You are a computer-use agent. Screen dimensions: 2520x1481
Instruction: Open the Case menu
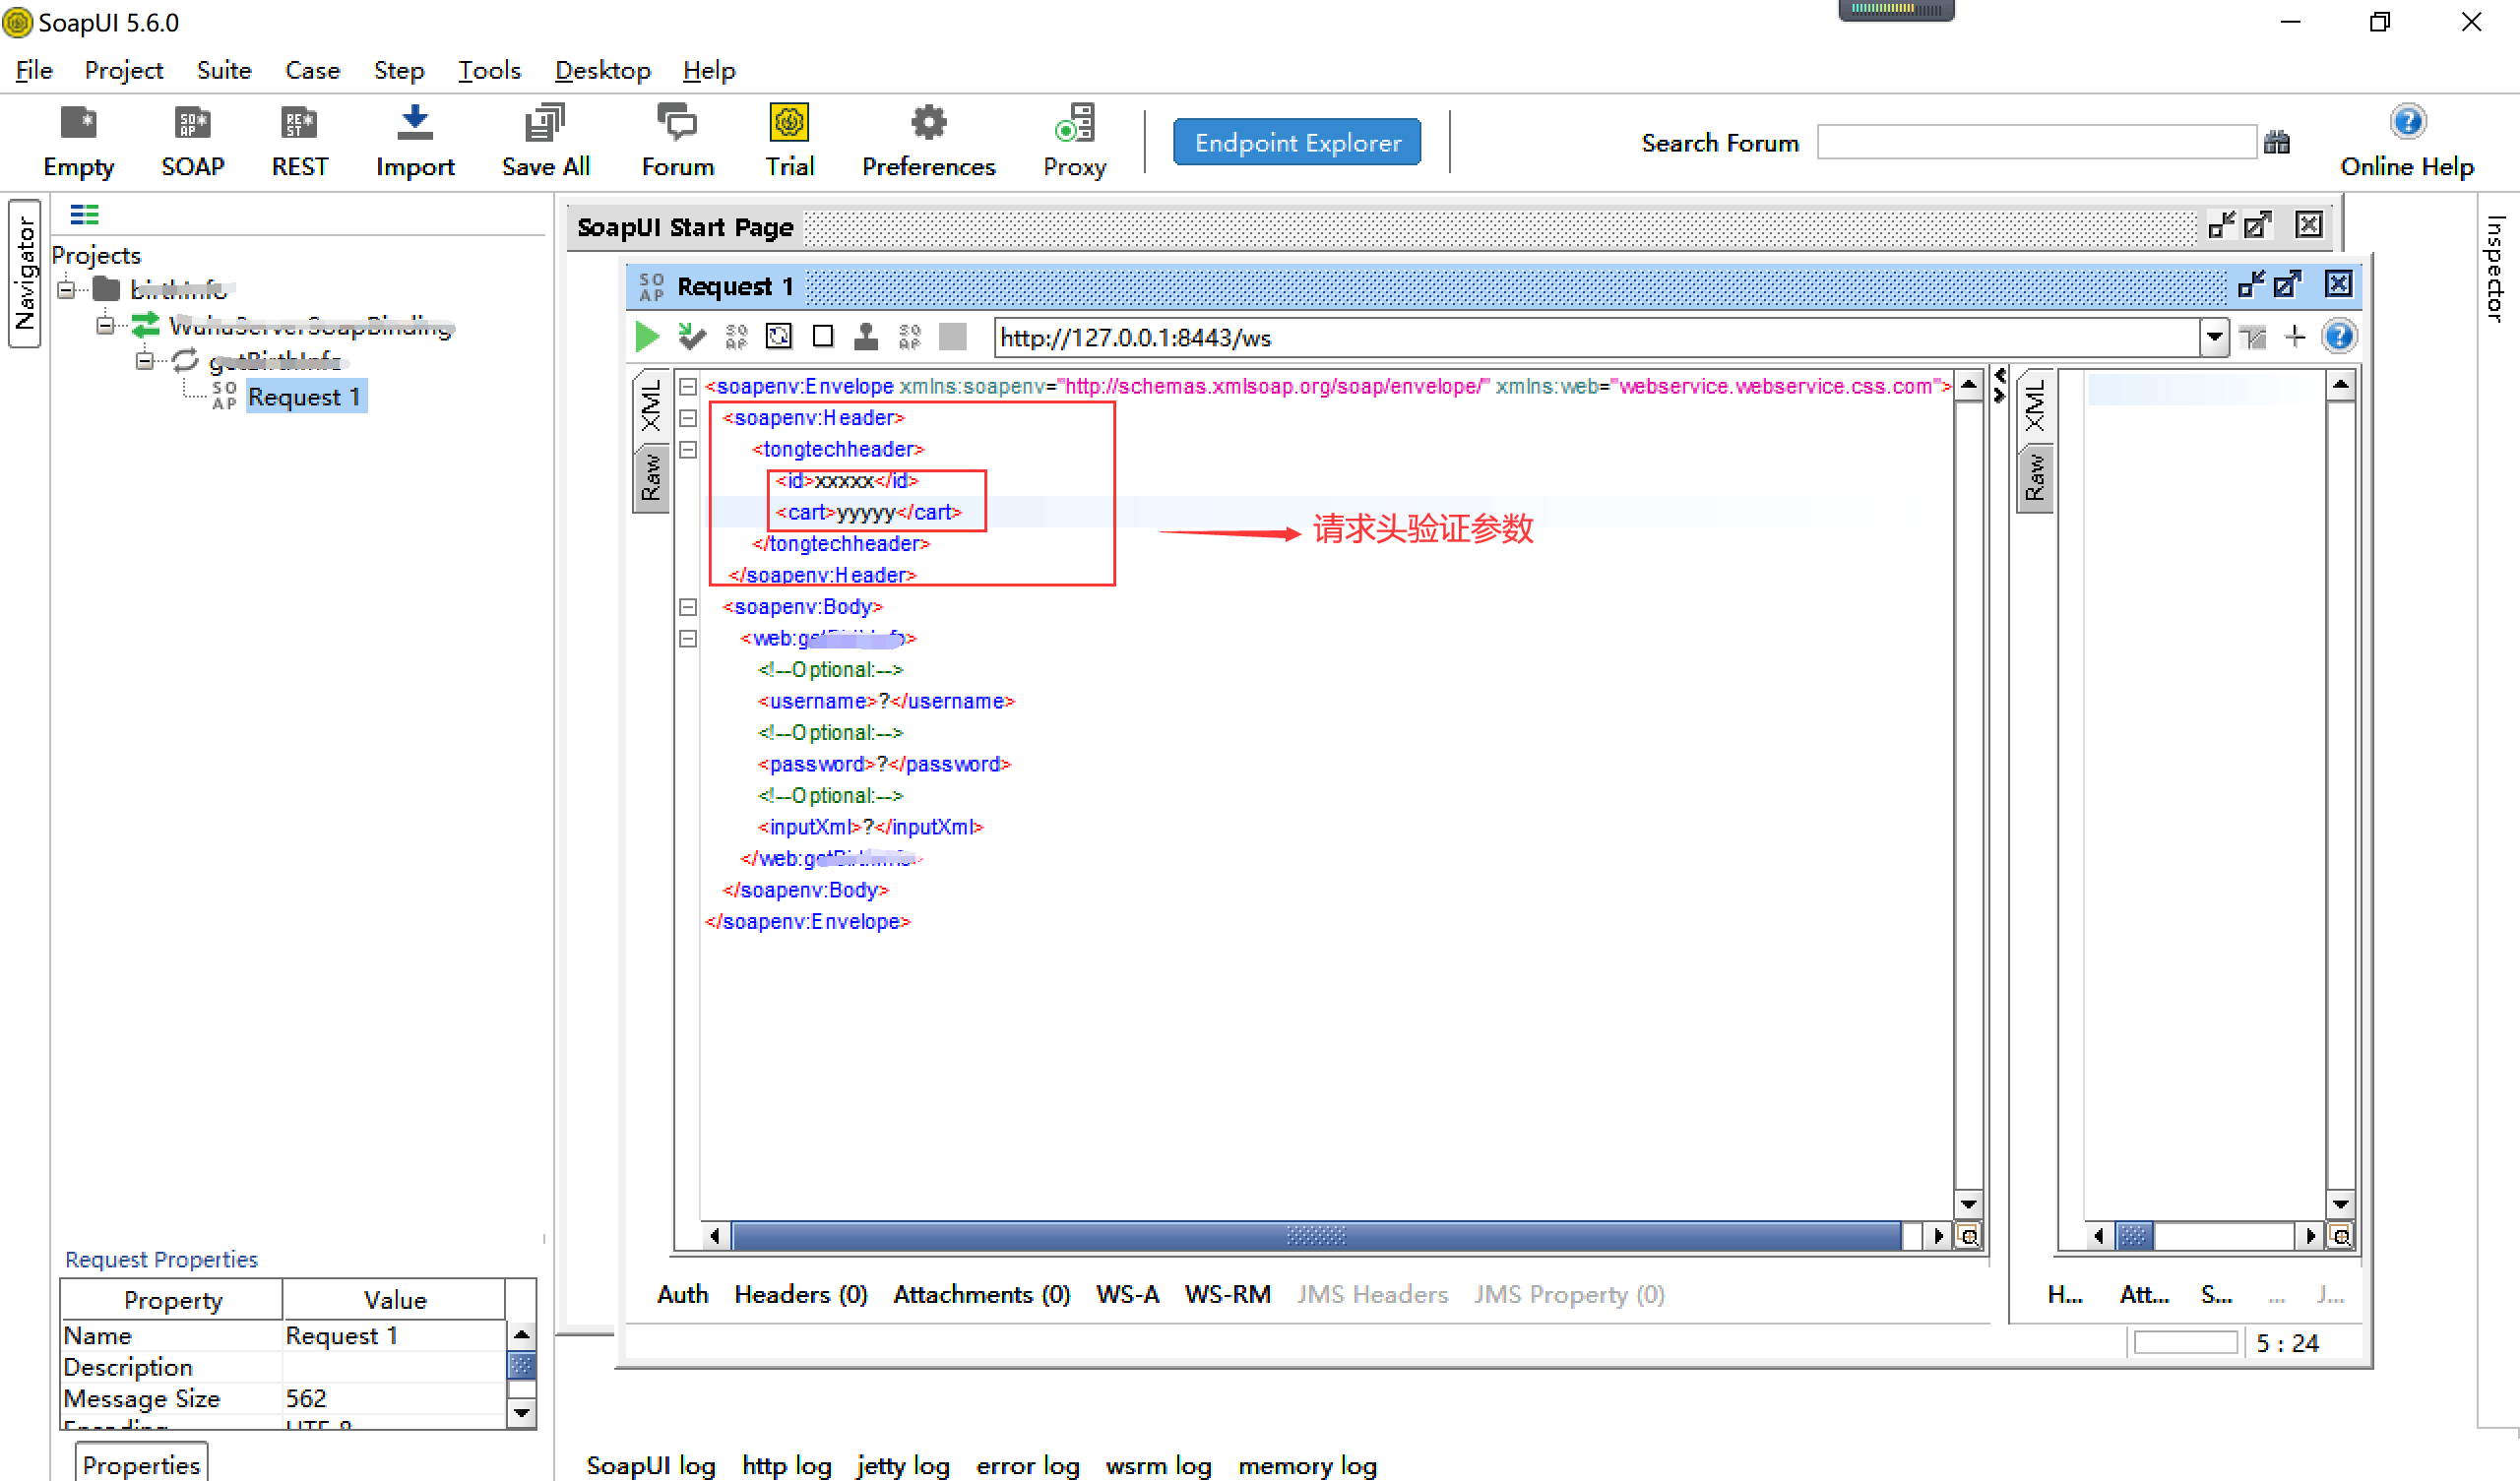coord(312,70)
